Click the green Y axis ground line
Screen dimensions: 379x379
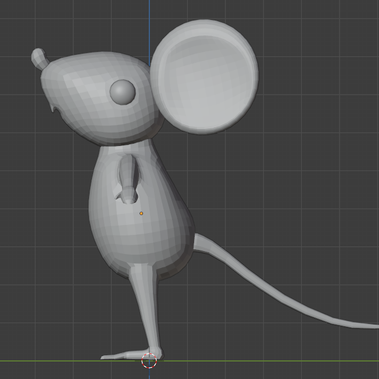[267, 361]
